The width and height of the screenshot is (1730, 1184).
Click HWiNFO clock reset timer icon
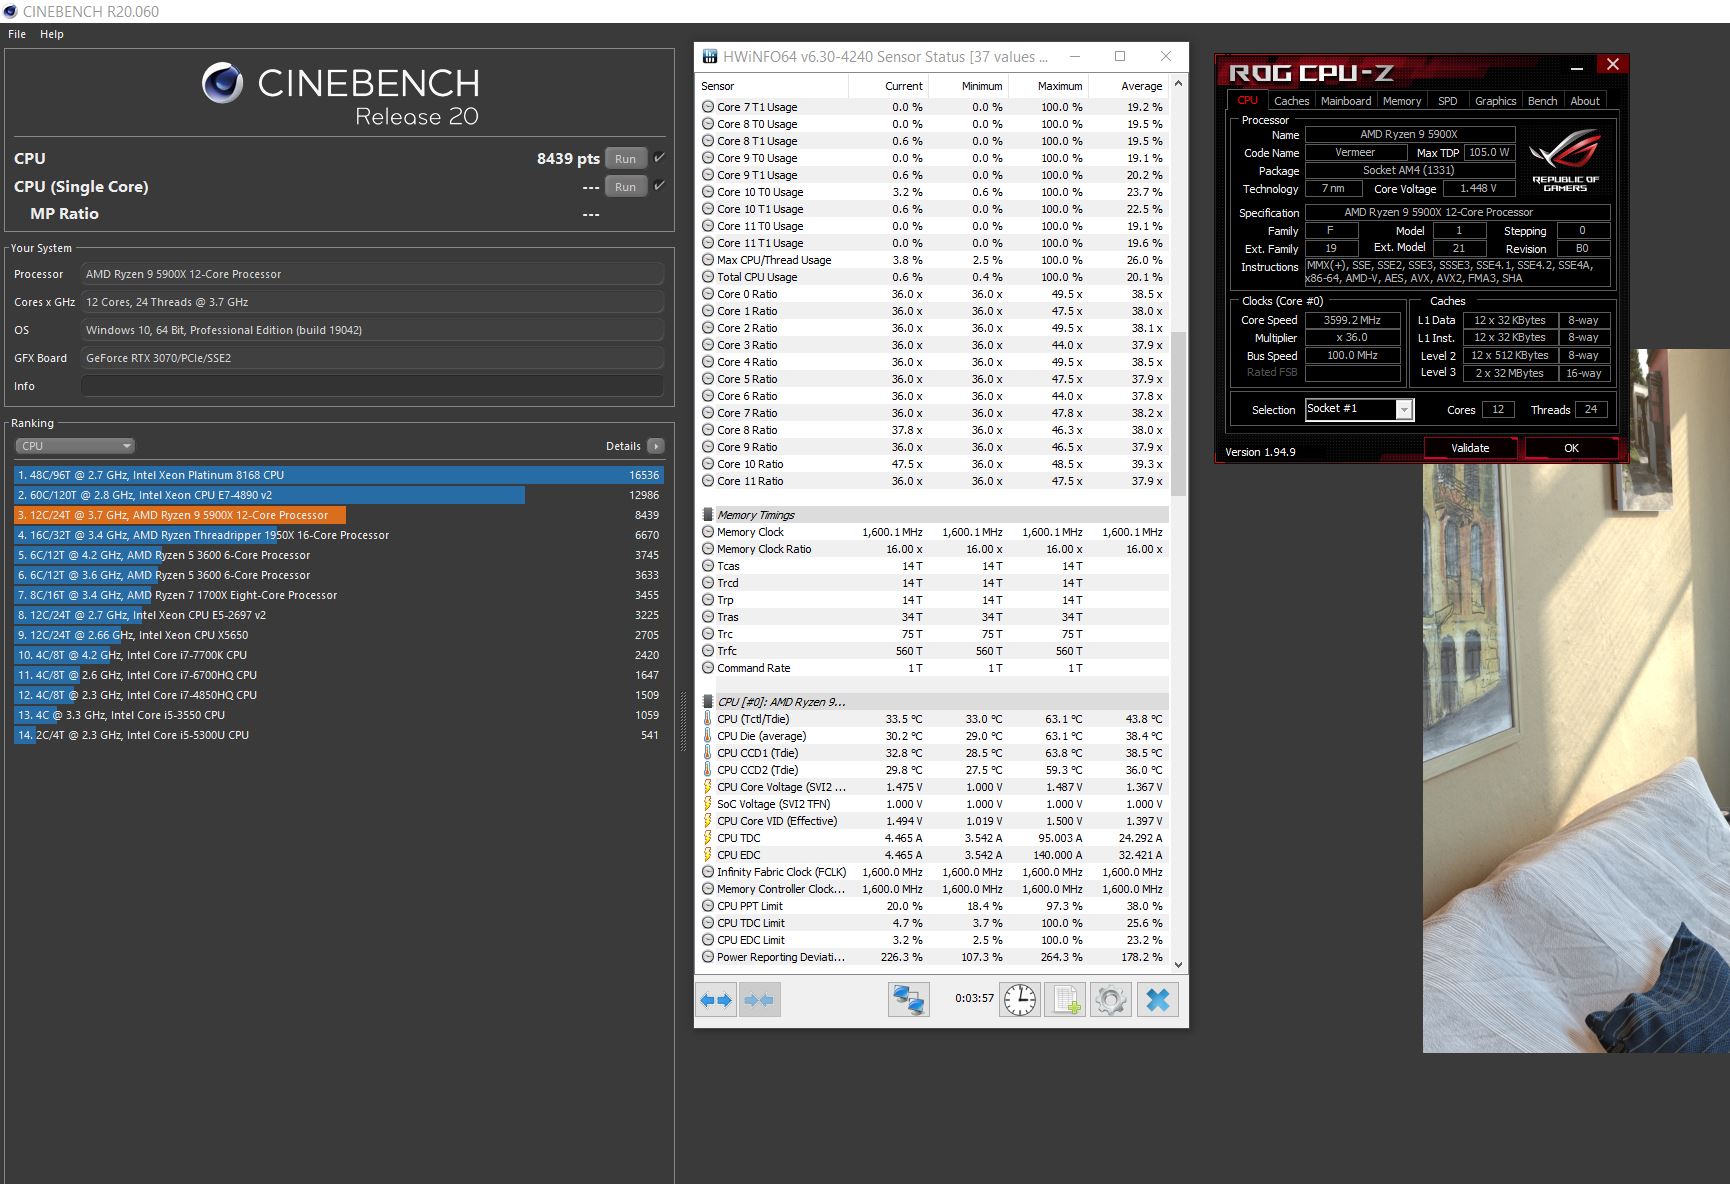pyautogui.click(x=1020, y=999)
